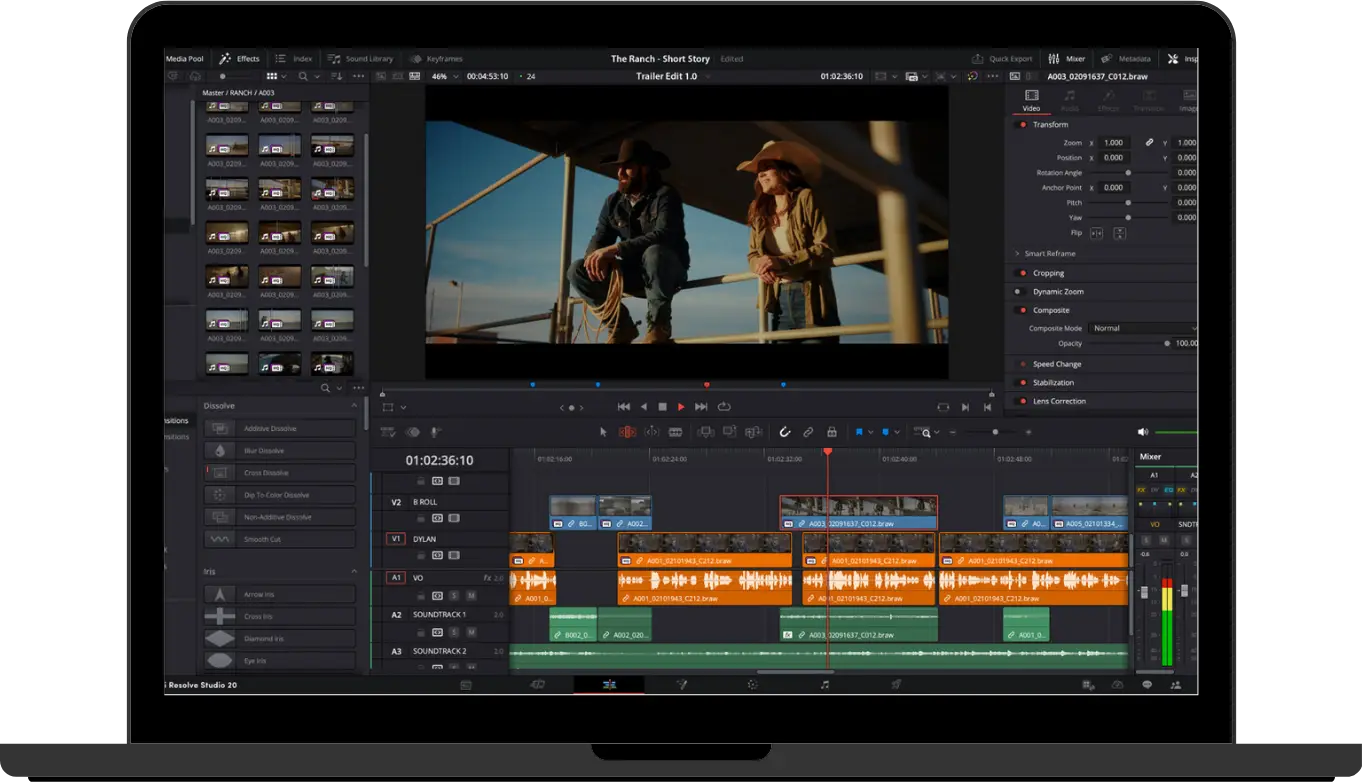Open the Deliver rocket page
The width and height of the screenshot is (1362, 782).
click(896, 685)
